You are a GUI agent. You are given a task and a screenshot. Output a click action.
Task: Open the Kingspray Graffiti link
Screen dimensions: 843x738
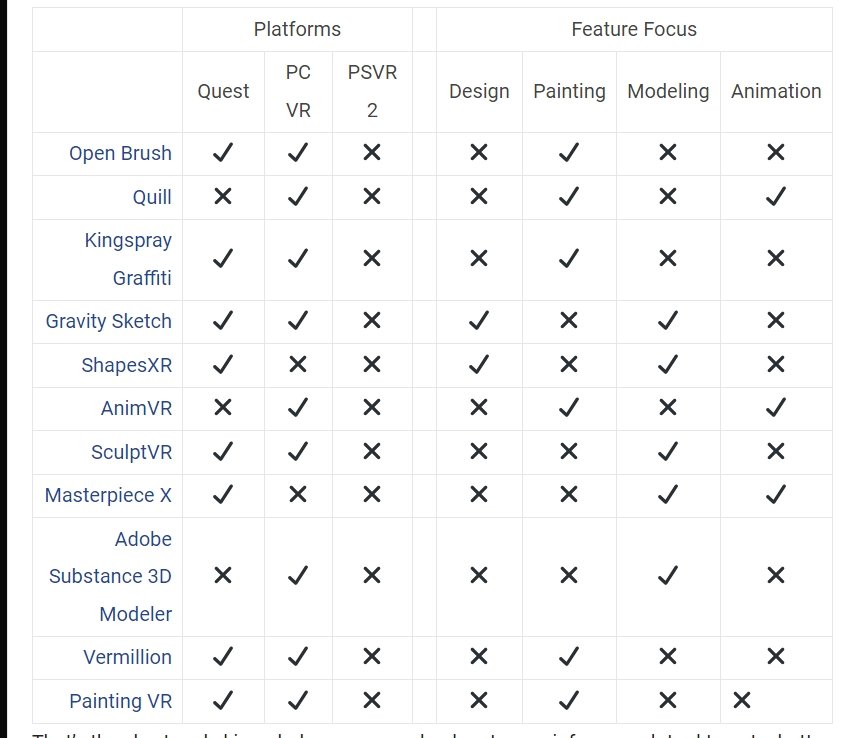pyautogui.click(x=128, y=259)
